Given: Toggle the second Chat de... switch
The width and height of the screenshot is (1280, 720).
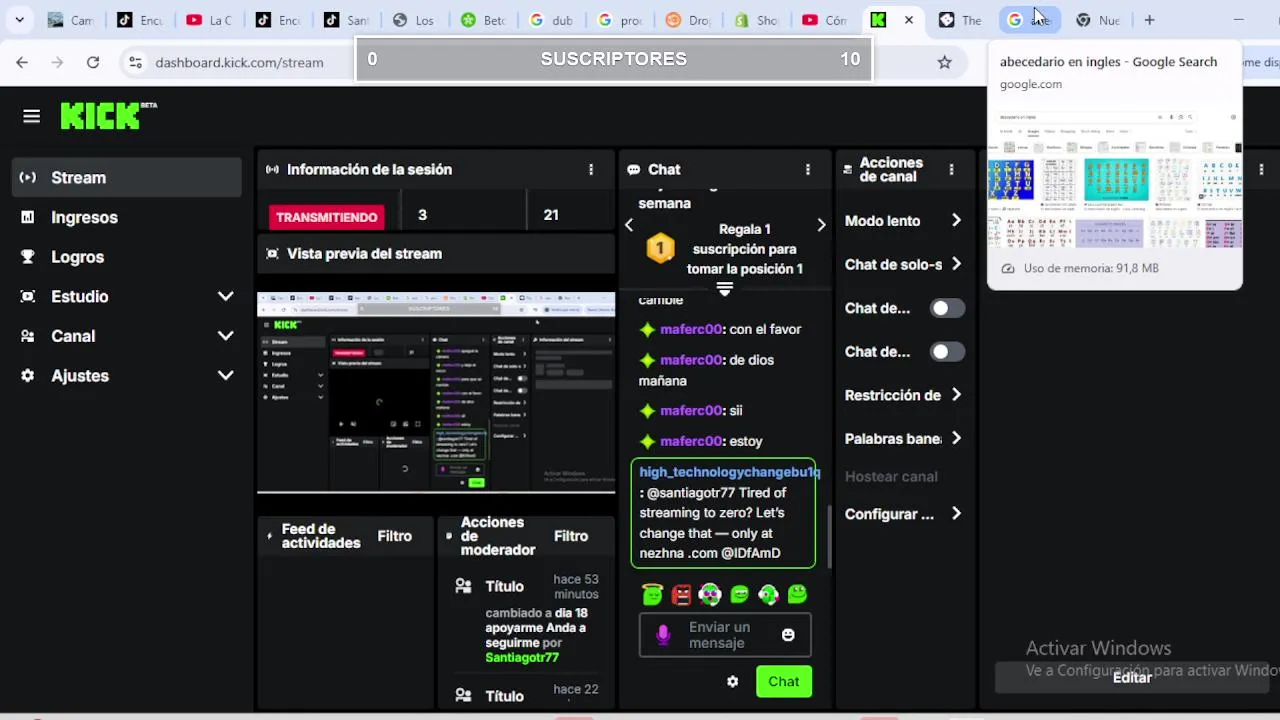Looking at the screenshot, I should [x=947, y=352].
